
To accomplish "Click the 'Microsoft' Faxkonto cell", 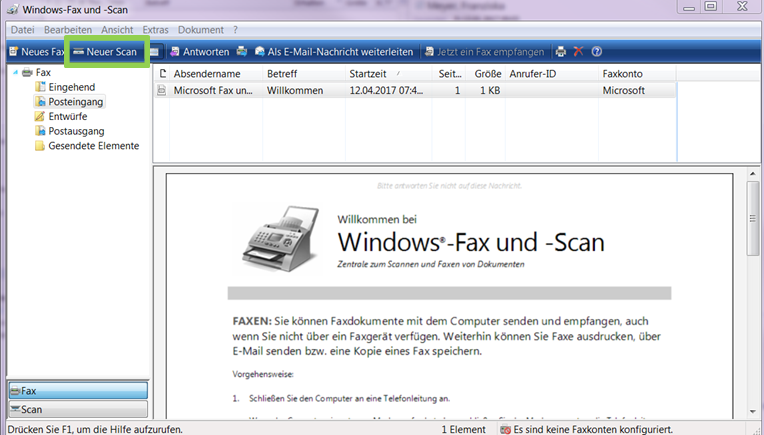I will pos(623,90).
